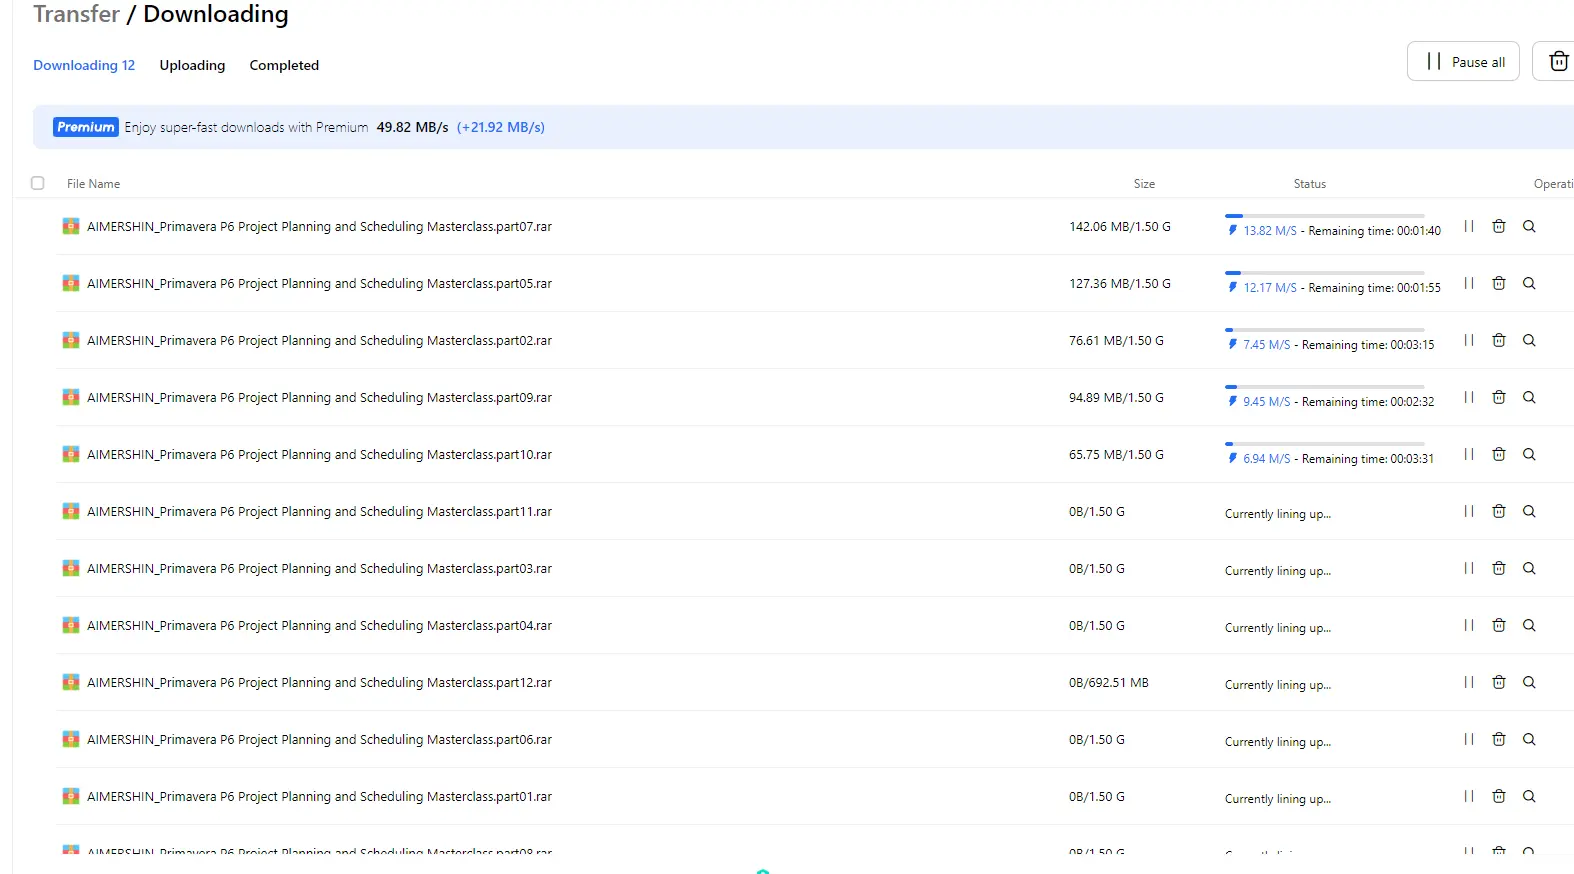Click the Size column header
Screen dimensions: 1574x874
1144,184
